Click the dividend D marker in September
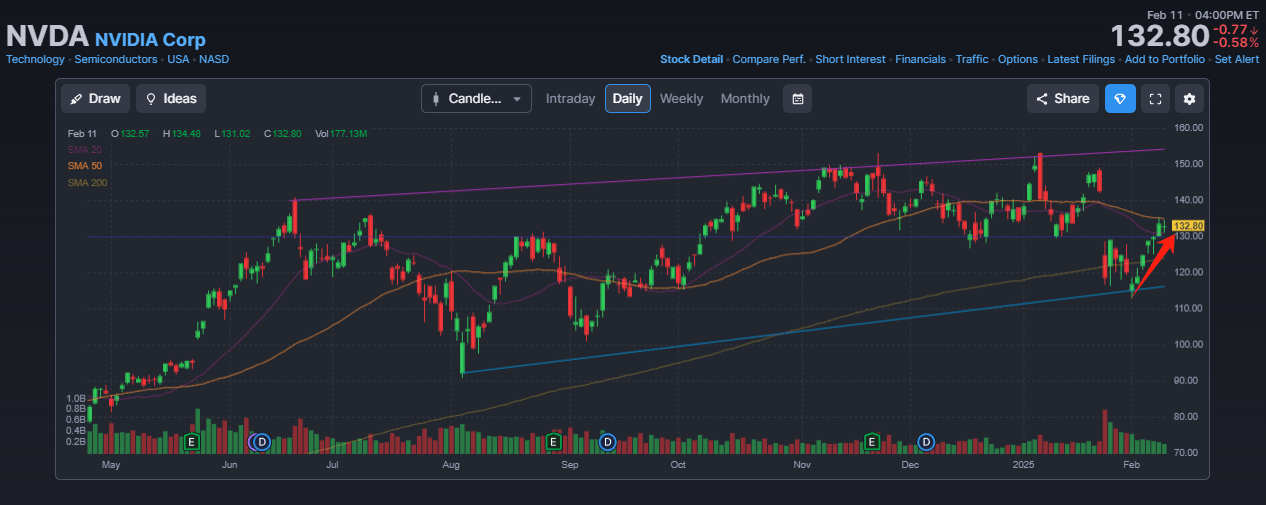Viewport: 1266px width, 505px height. (606, 440)
